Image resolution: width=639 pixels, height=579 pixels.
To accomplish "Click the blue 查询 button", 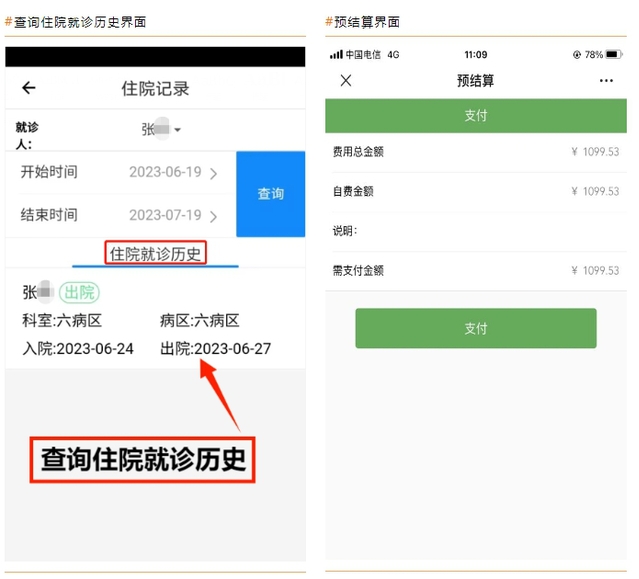I will click(x=270, y=194).
